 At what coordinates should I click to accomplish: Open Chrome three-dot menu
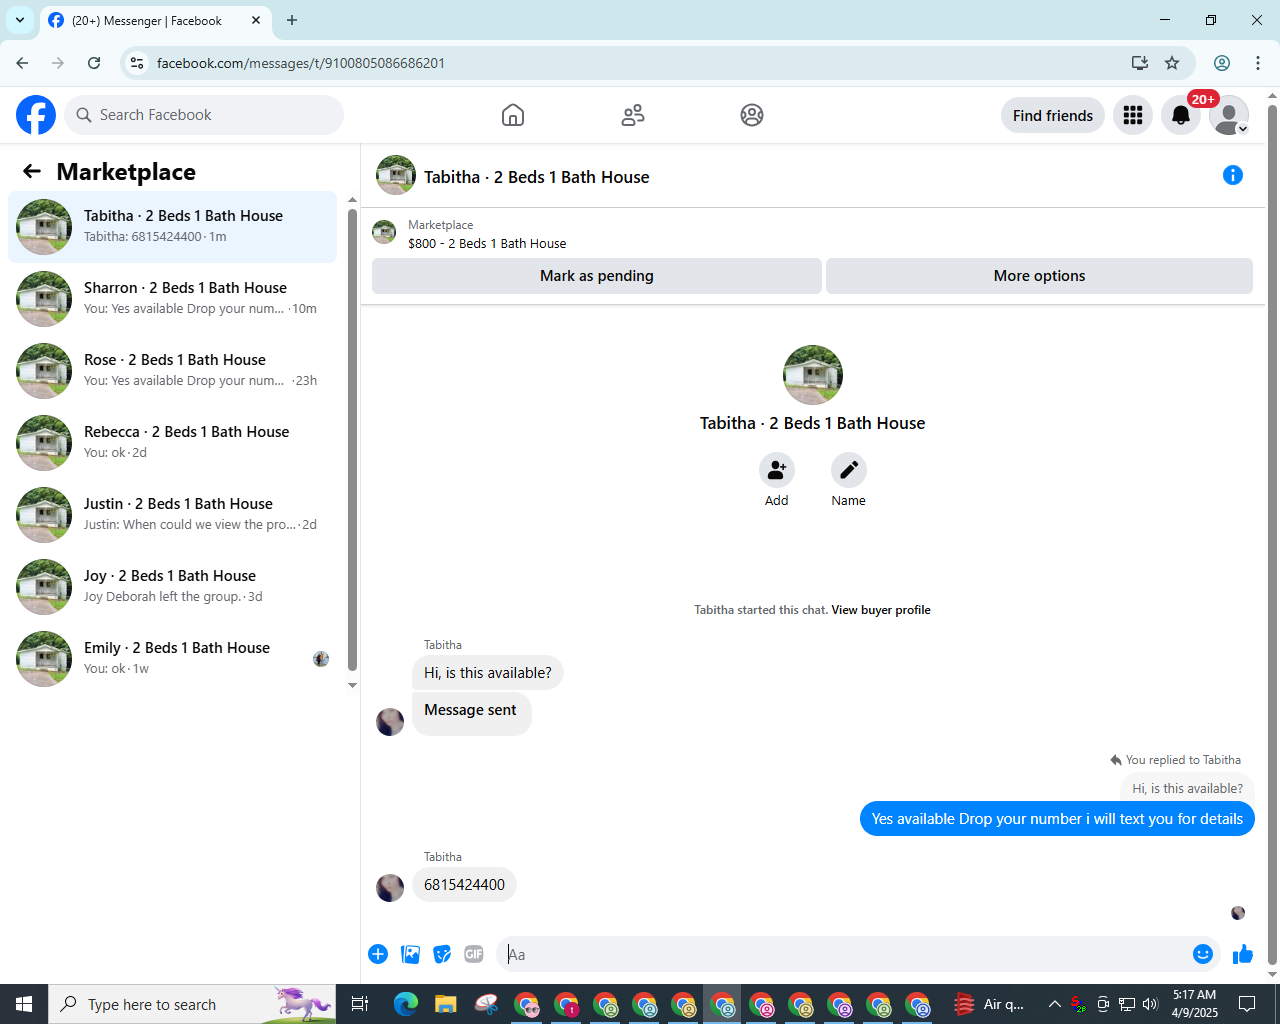(x=1258, y=63)
